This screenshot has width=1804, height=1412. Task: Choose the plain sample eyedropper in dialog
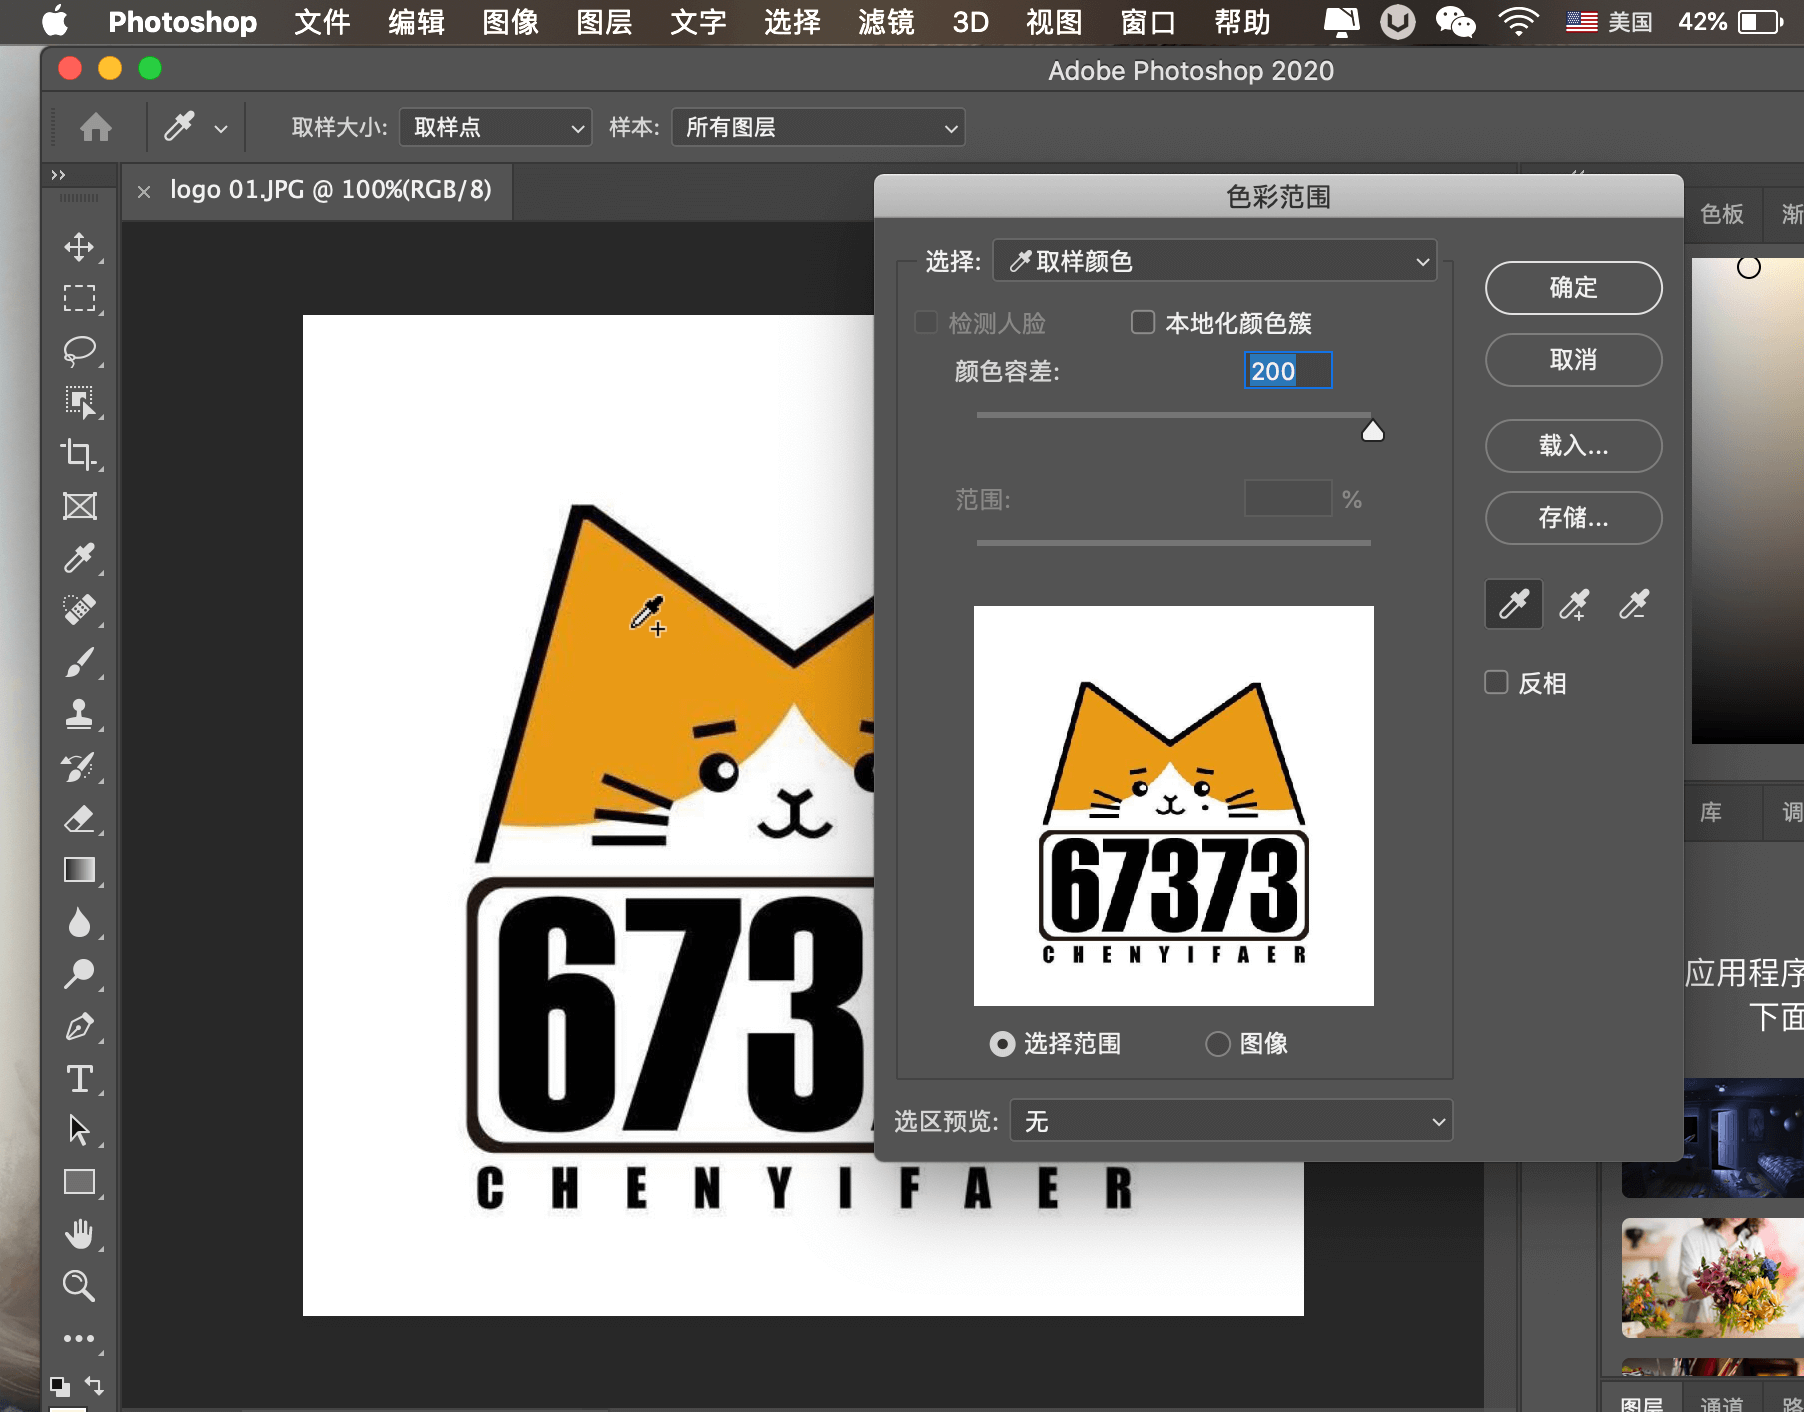pyautogui.click(x=1514, y=604)
